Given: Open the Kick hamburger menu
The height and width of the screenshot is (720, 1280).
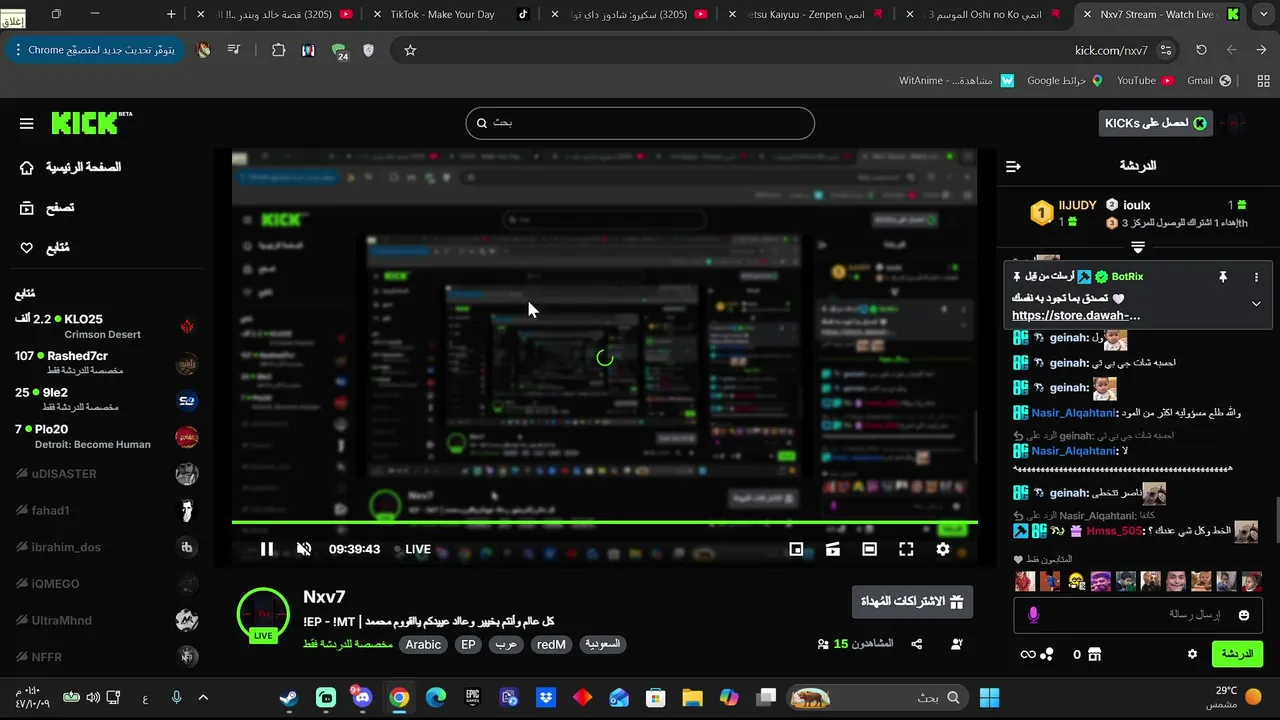Looking at the screenshot, I should click(x=27, y=124).
